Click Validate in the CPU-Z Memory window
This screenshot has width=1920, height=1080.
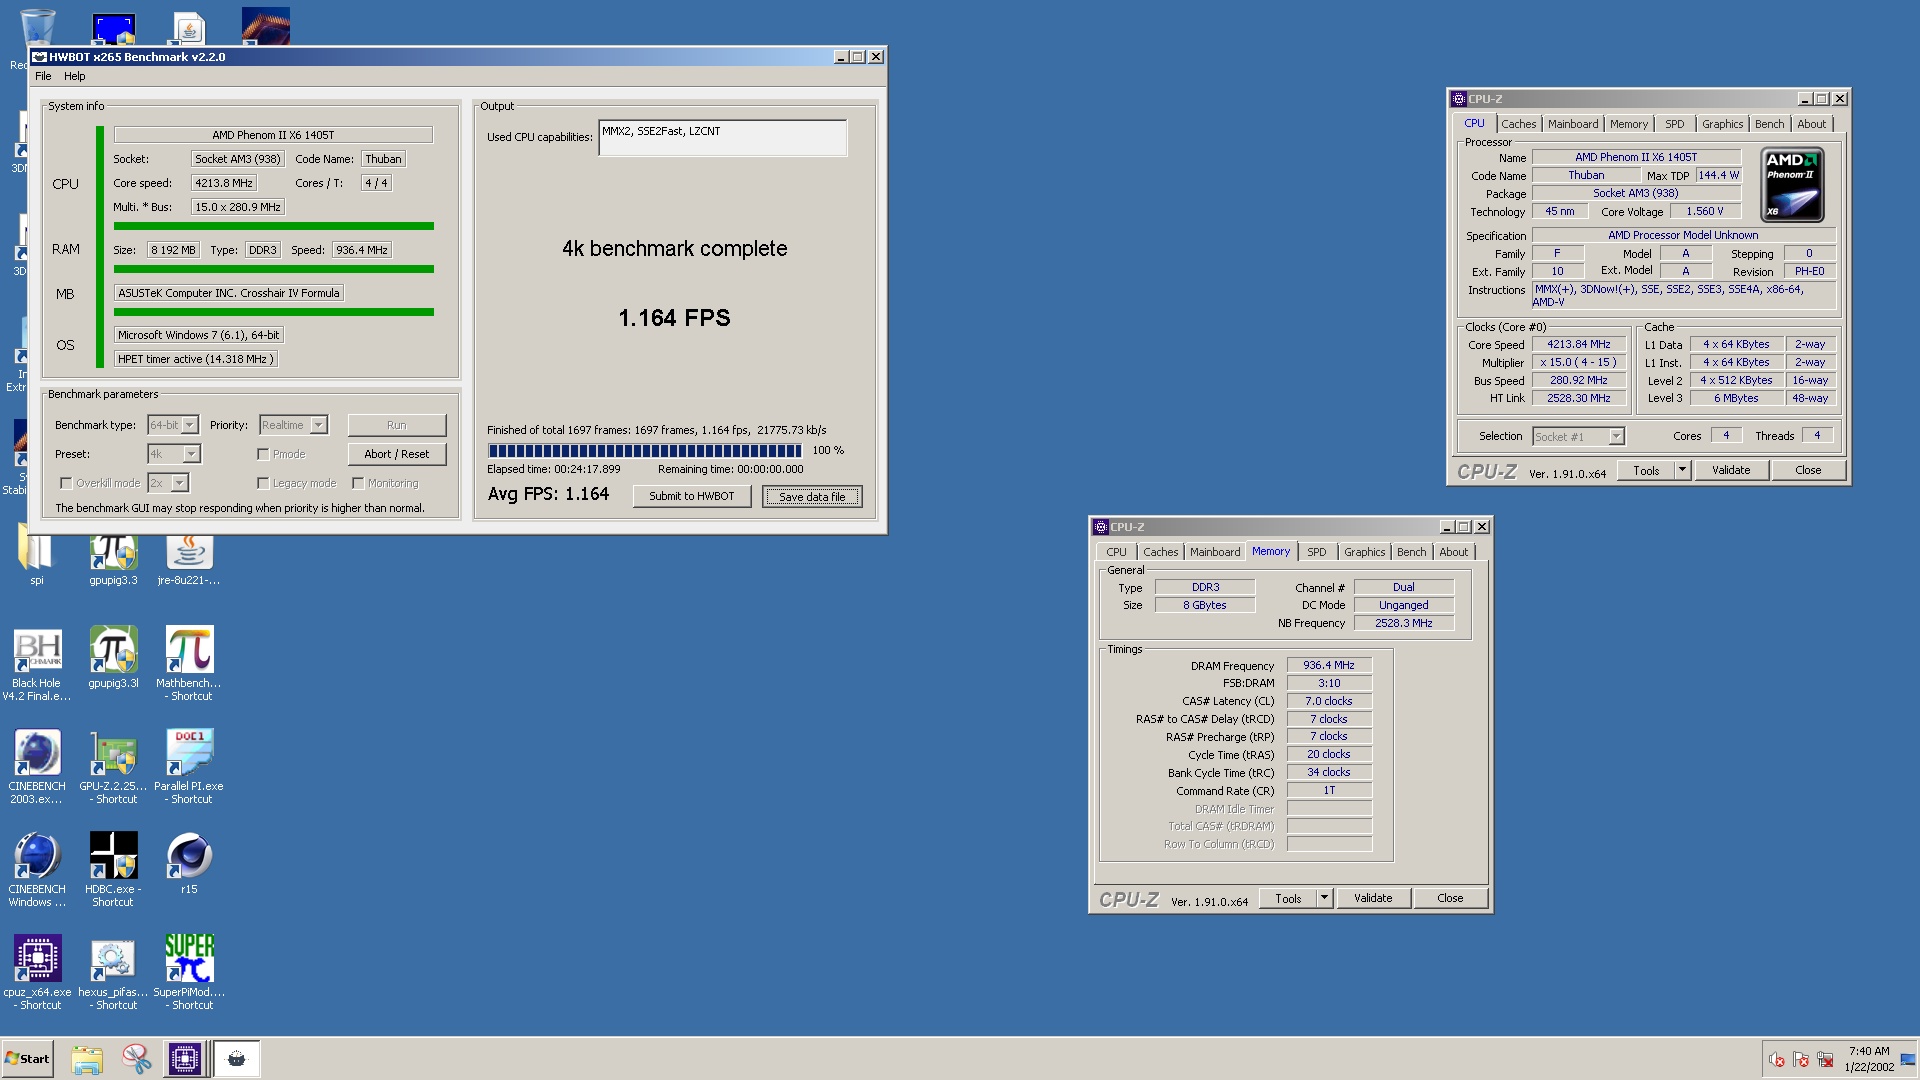1373,898
